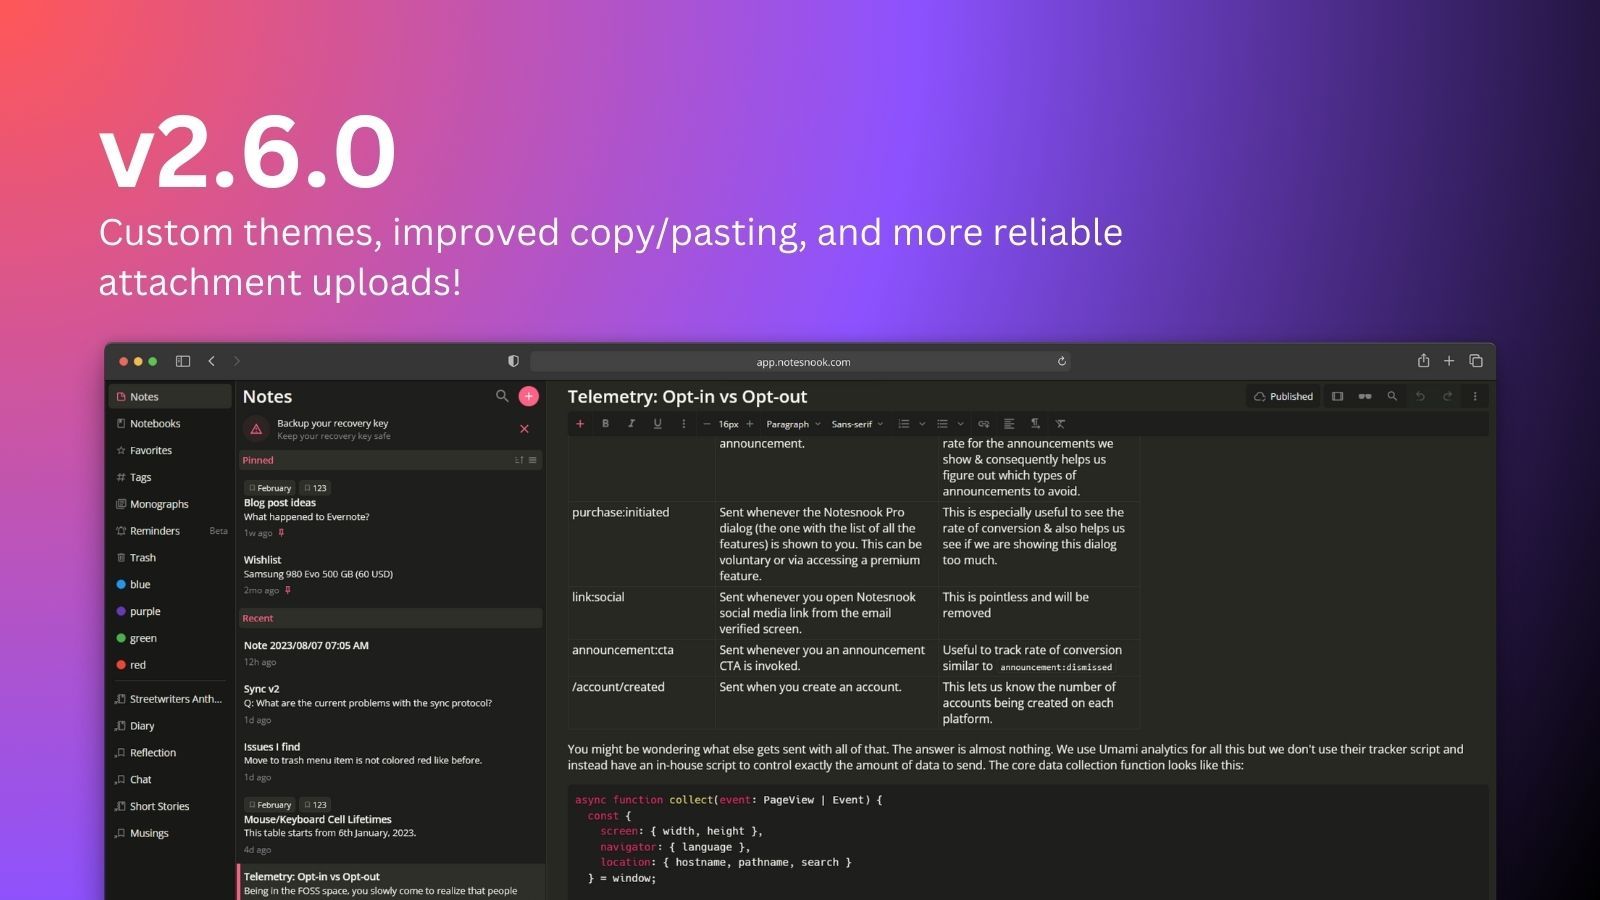Viewport: 1600px width, 900px height.
Task: Select the purple color filter in sidebar
Action: point(145,612)
